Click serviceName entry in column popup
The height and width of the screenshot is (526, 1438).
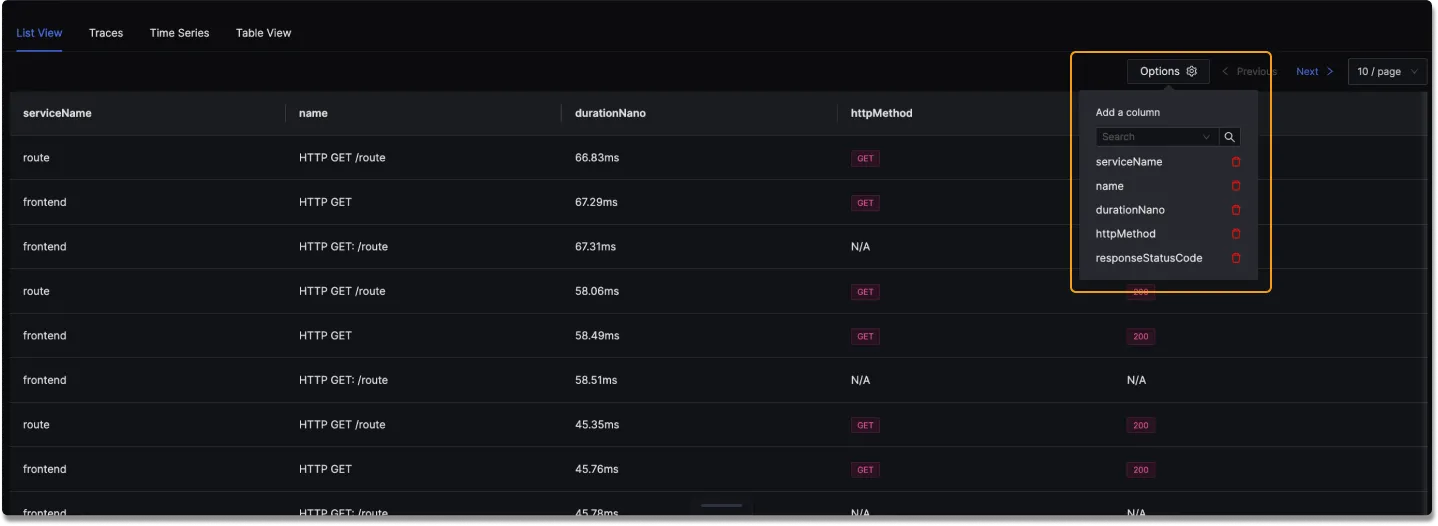pyautogui.click(x=1129, y=162)
